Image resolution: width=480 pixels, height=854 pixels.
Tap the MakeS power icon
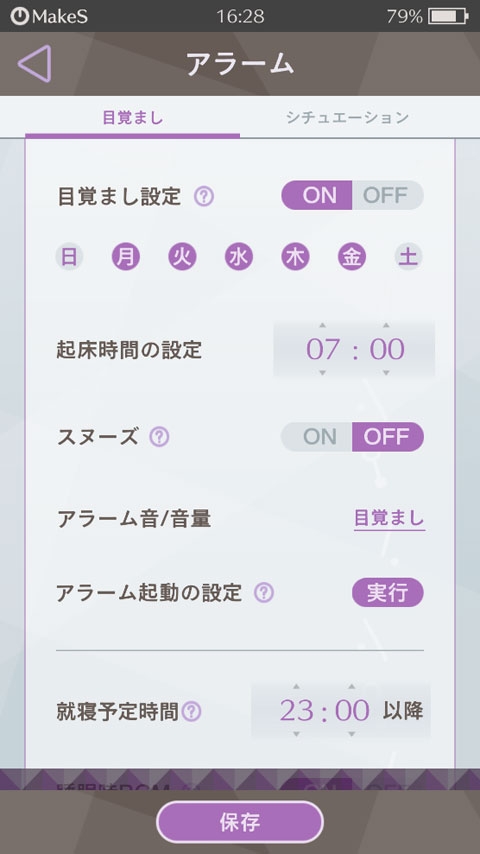(x=20, y=16)
